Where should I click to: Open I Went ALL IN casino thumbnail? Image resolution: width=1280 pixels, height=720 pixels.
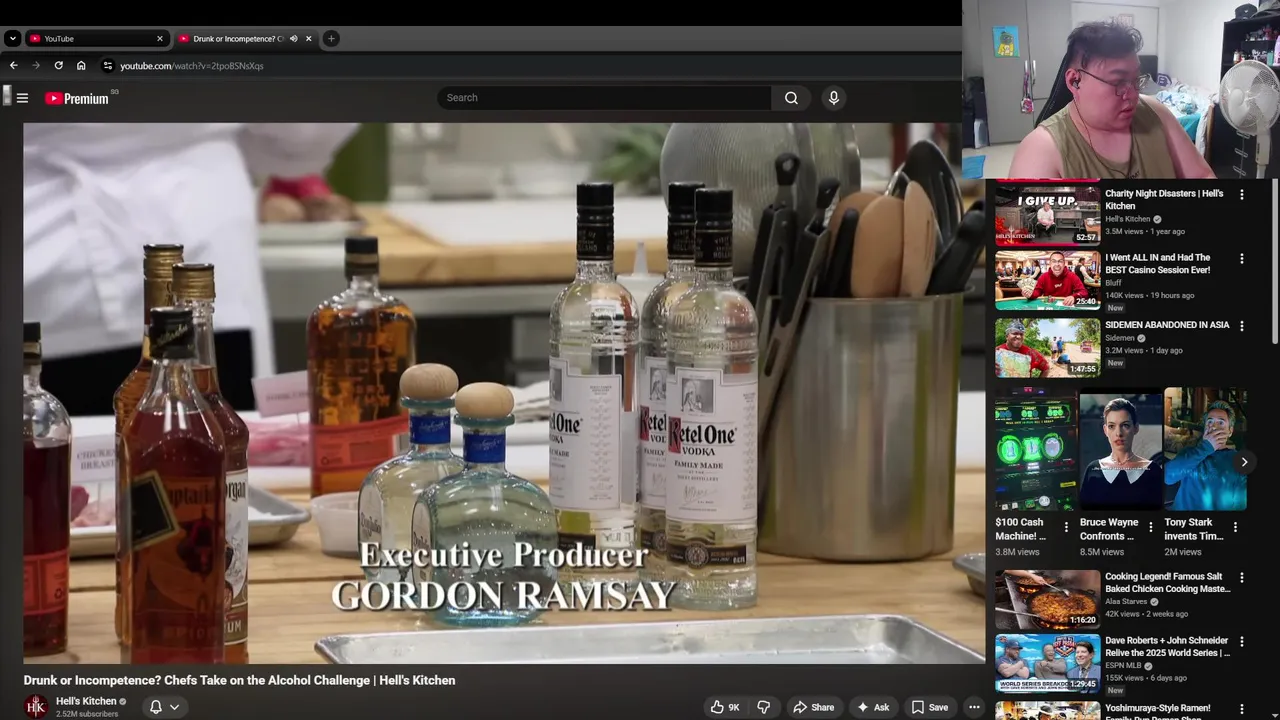(1047, 280)
